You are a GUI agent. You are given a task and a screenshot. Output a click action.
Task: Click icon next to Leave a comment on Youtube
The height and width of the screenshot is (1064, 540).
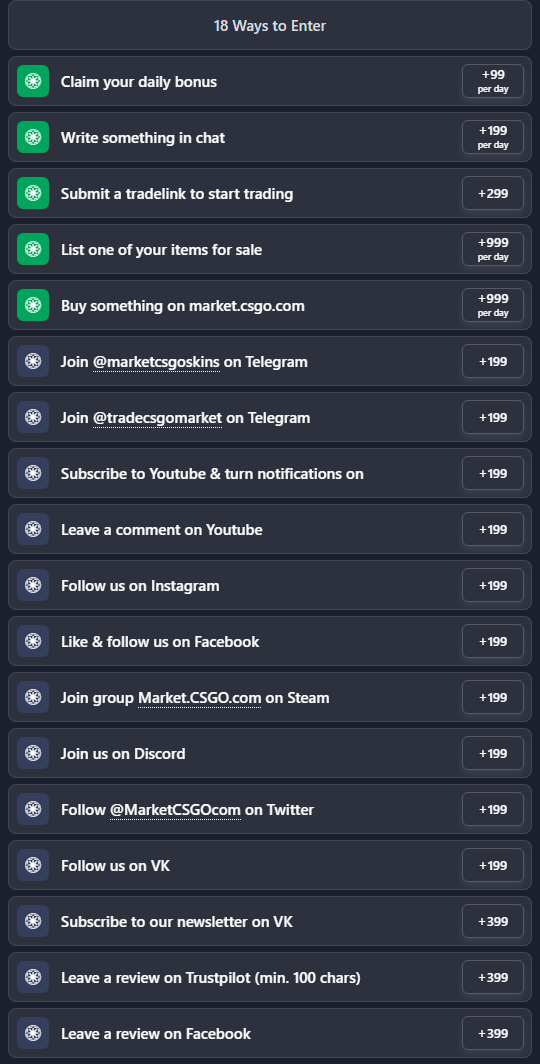click(x=33, y=529)
